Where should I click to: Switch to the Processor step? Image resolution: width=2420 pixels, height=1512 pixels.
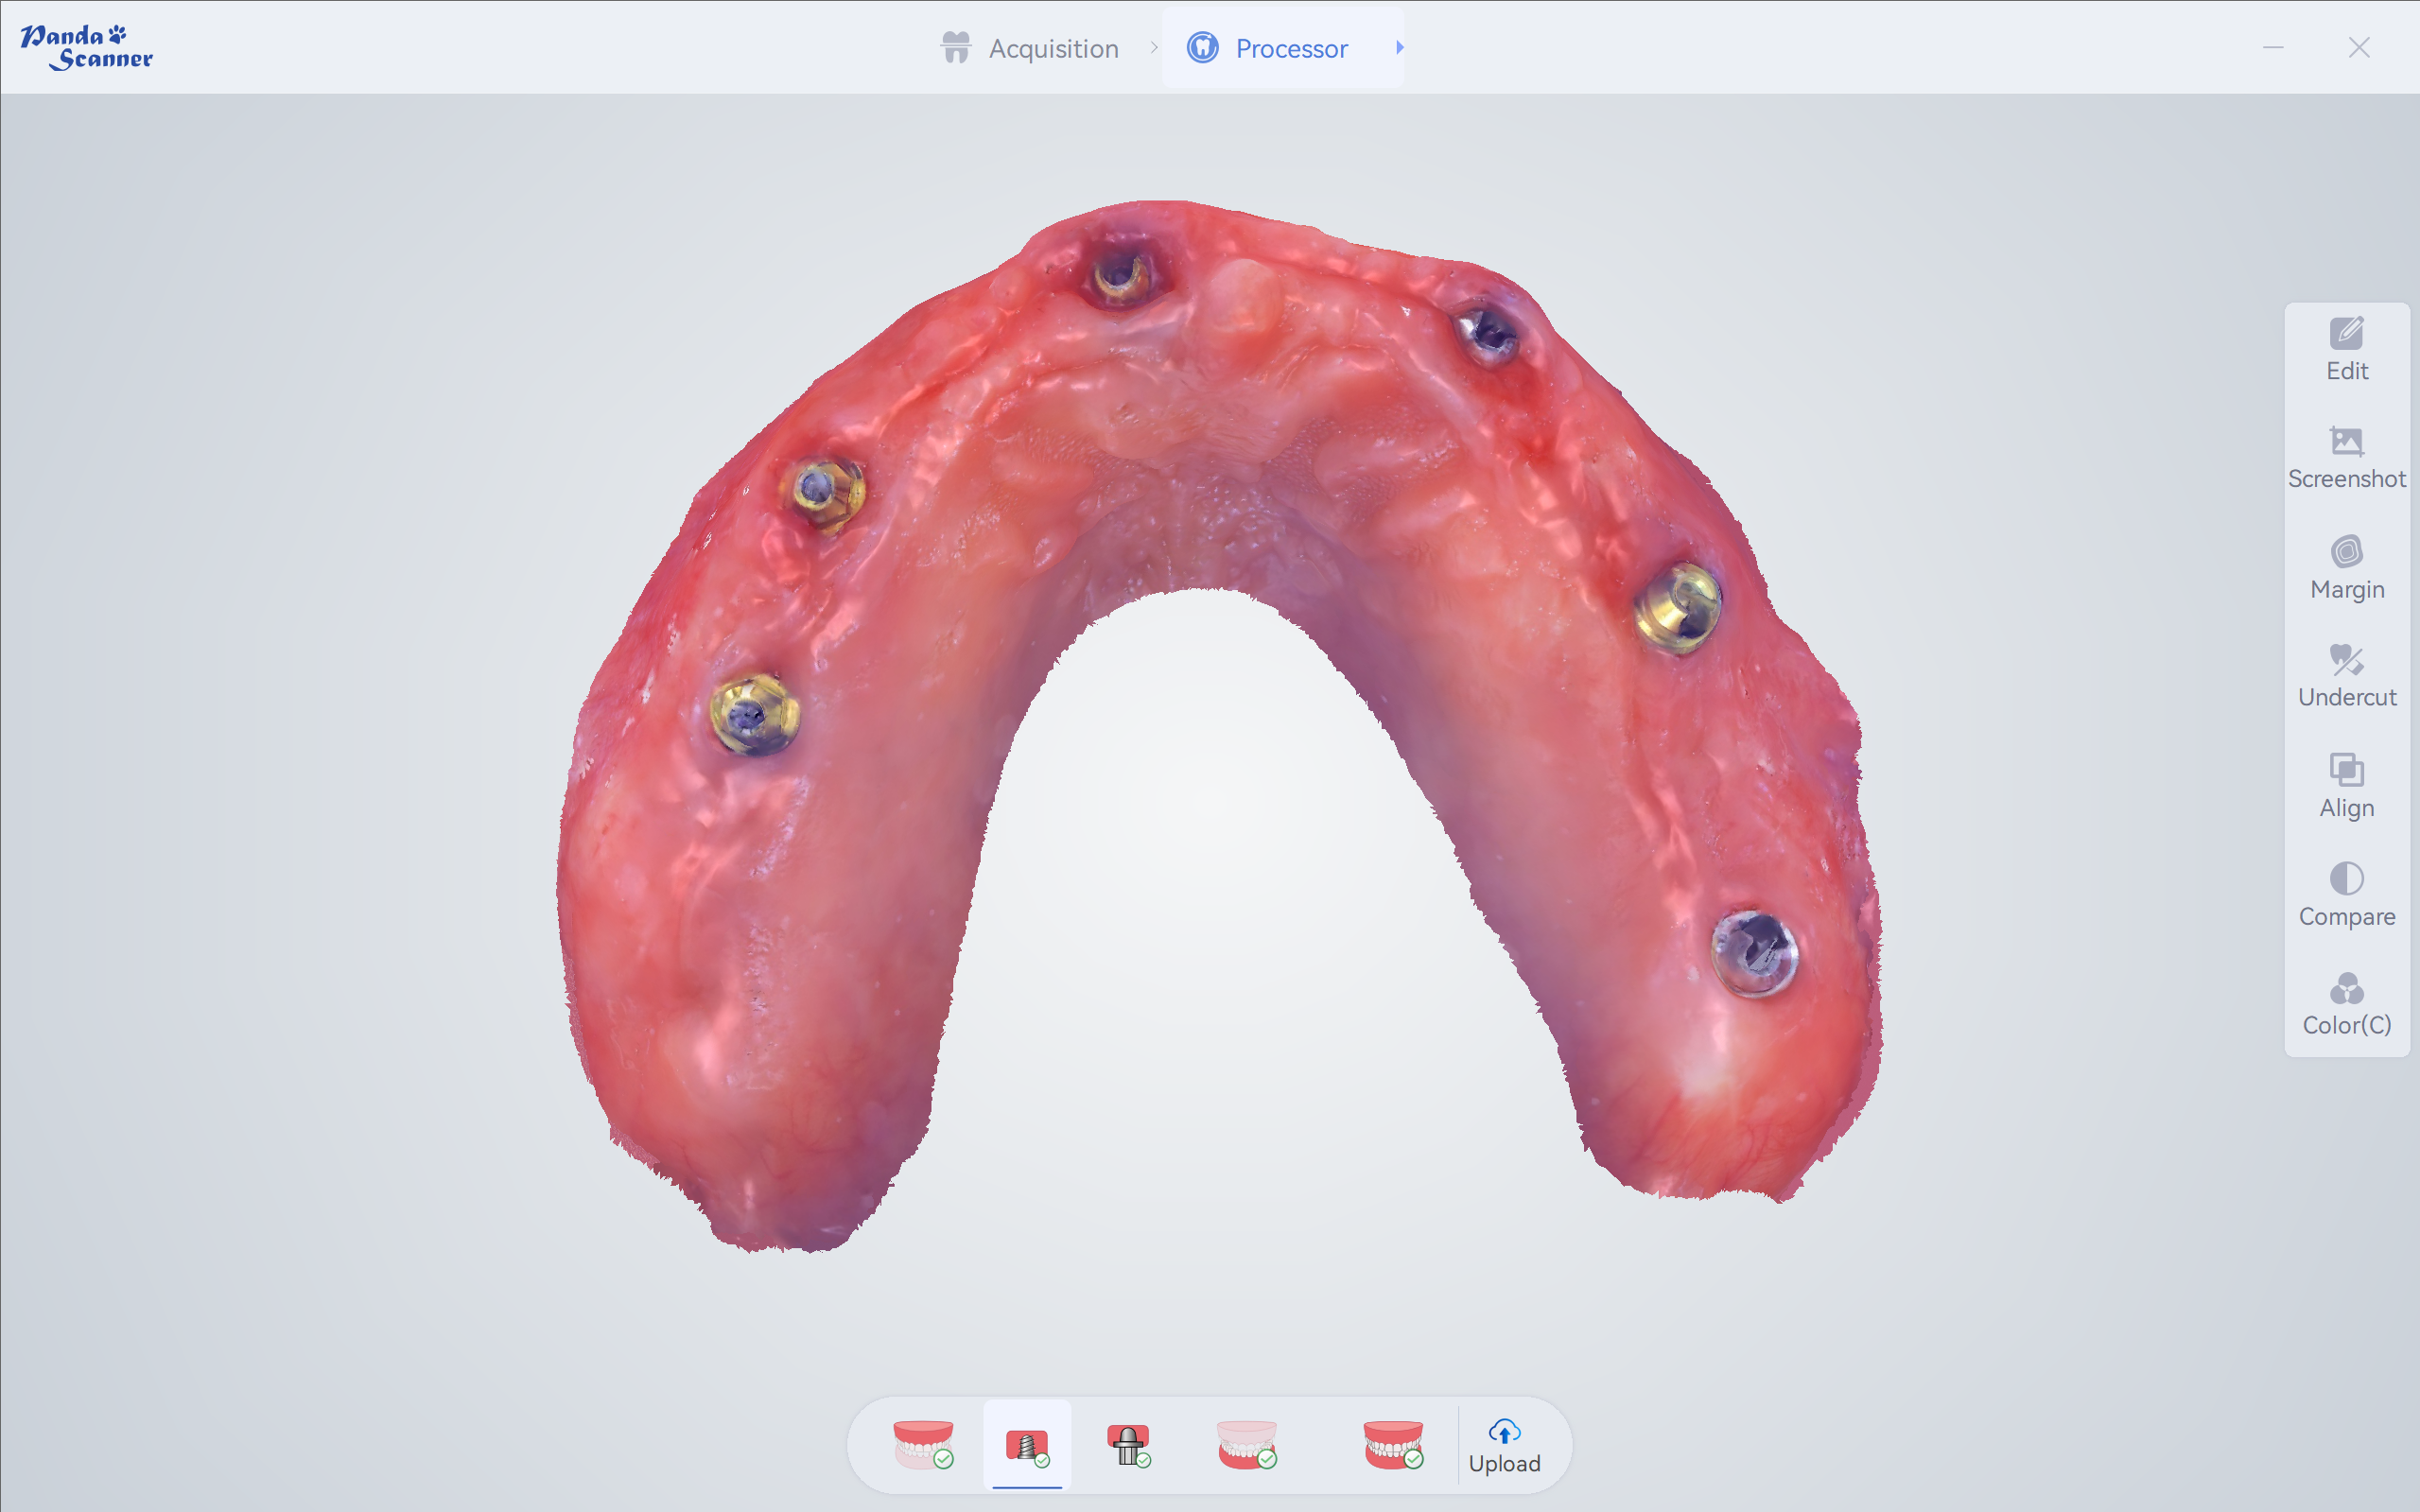[1290, 47]
